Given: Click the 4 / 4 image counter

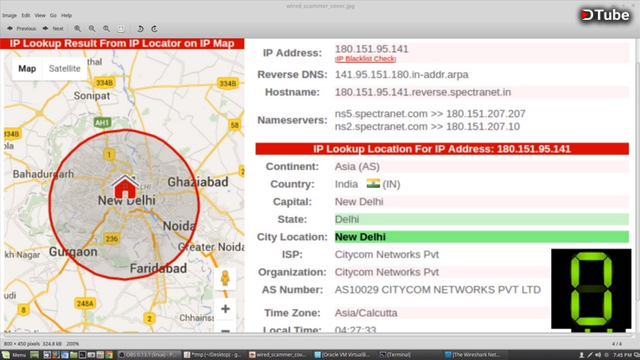Looking at the screenshot, I should tap(617, 344).
